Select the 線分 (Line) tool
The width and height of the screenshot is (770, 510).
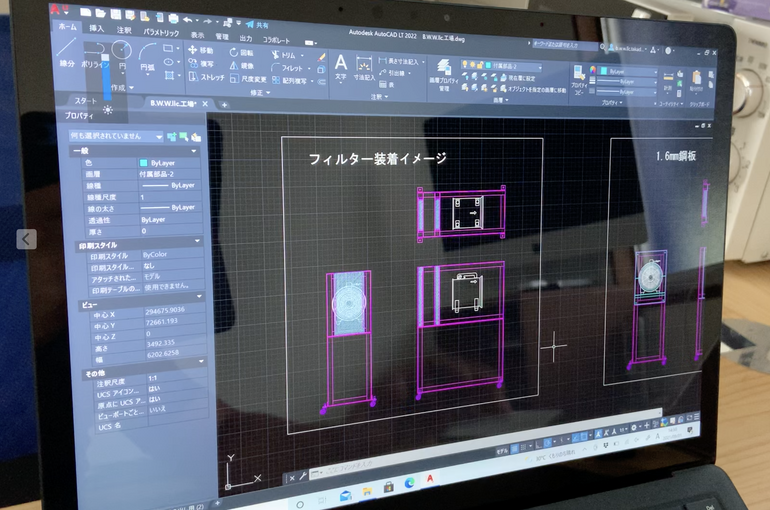(67, 53)
